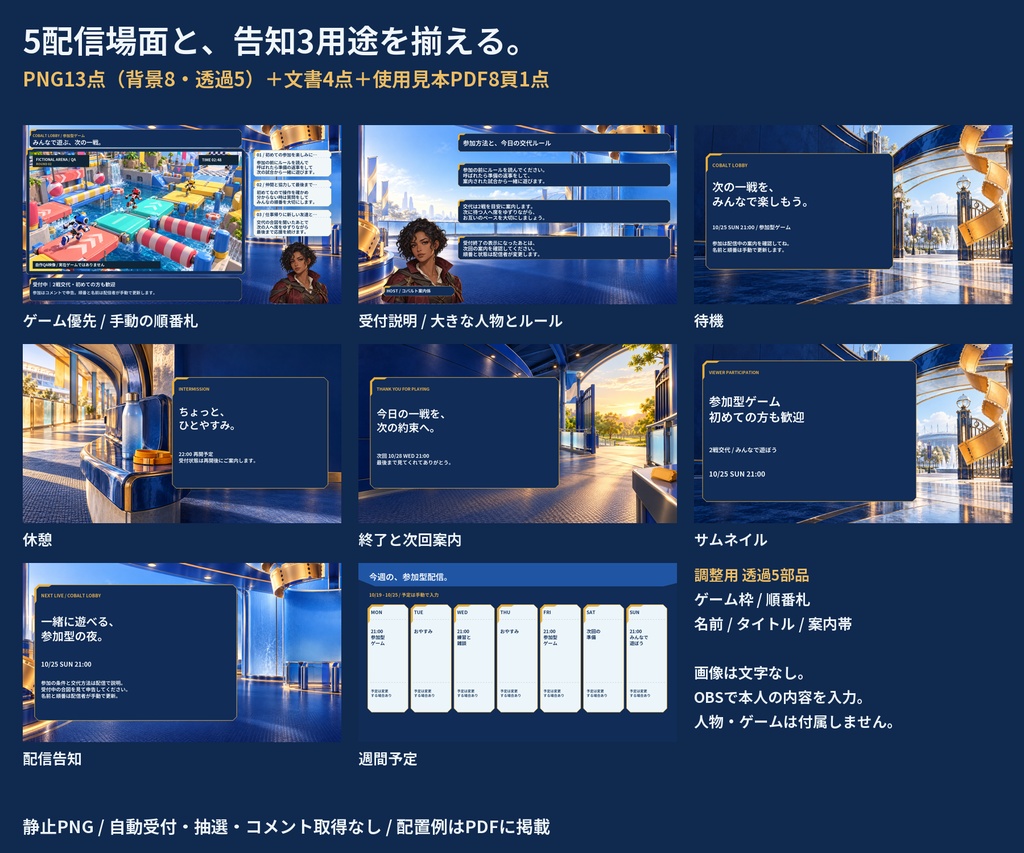Image resolution: width=1024 pixels, height=853 pixels.
Task: Click the caption ゲーム優先 / 手動の順番札
Action: tap(110, 321)
